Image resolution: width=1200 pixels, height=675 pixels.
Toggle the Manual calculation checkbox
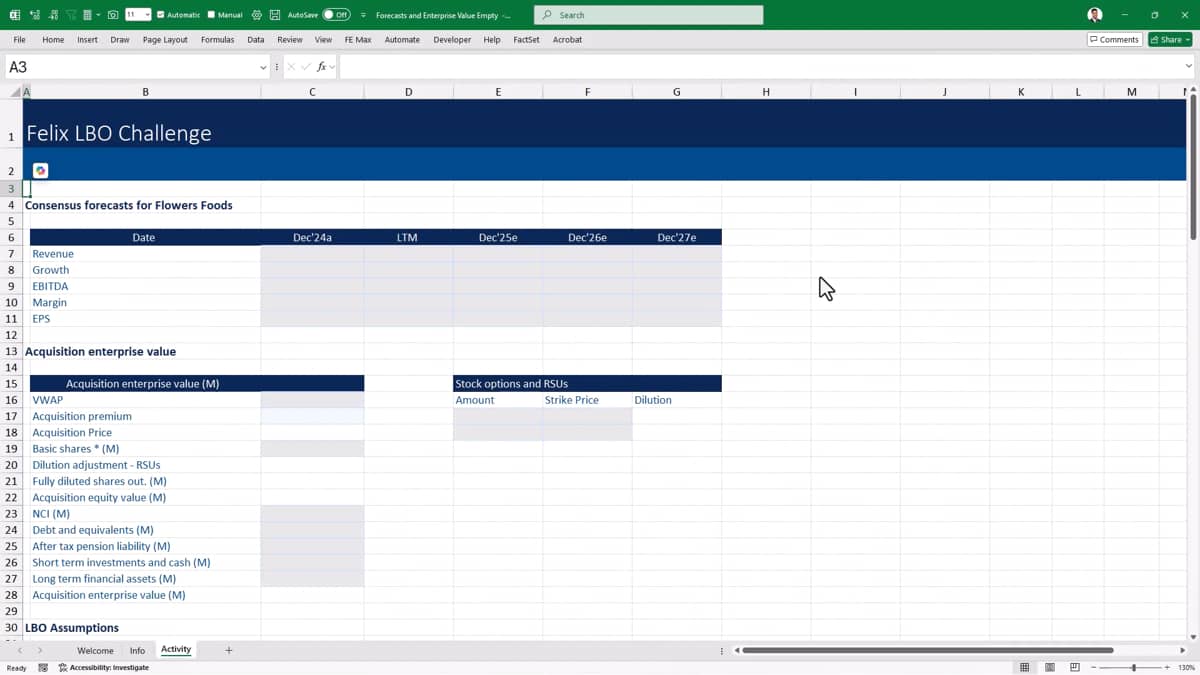pyautogui.click(x=211, y=15)
